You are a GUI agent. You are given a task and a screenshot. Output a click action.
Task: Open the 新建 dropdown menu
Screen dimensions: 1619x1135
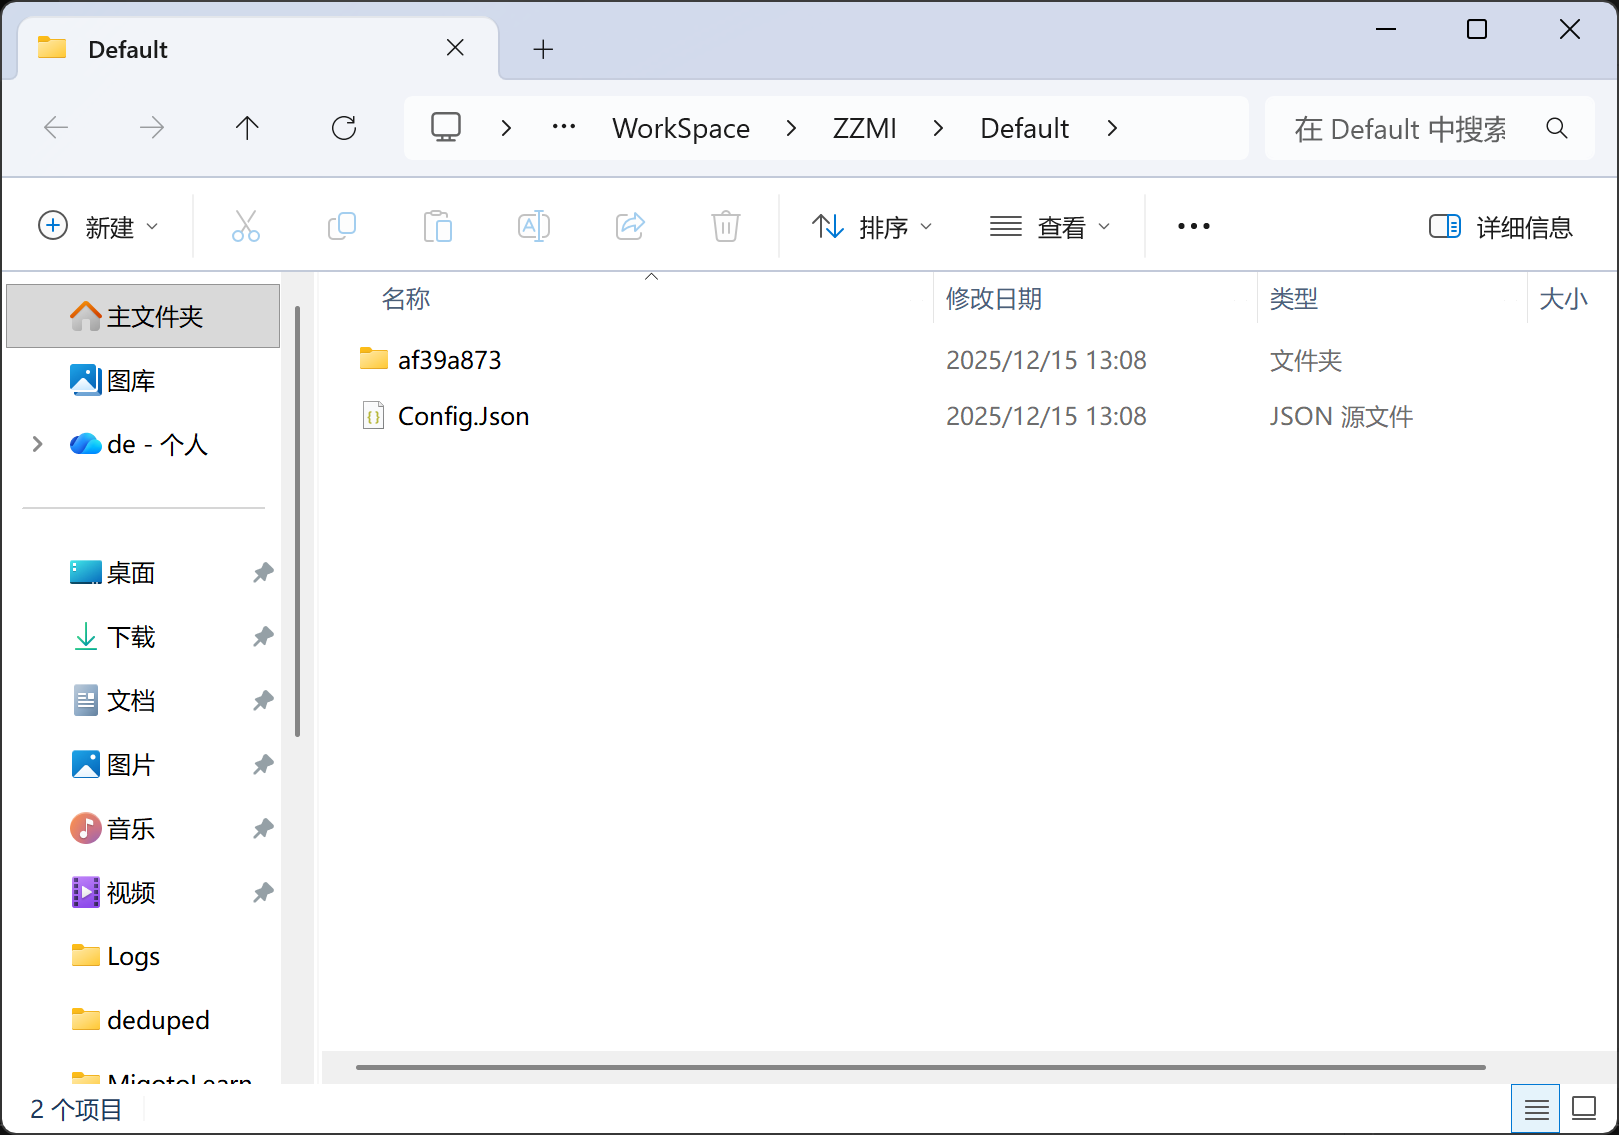[x=98, y=227]
